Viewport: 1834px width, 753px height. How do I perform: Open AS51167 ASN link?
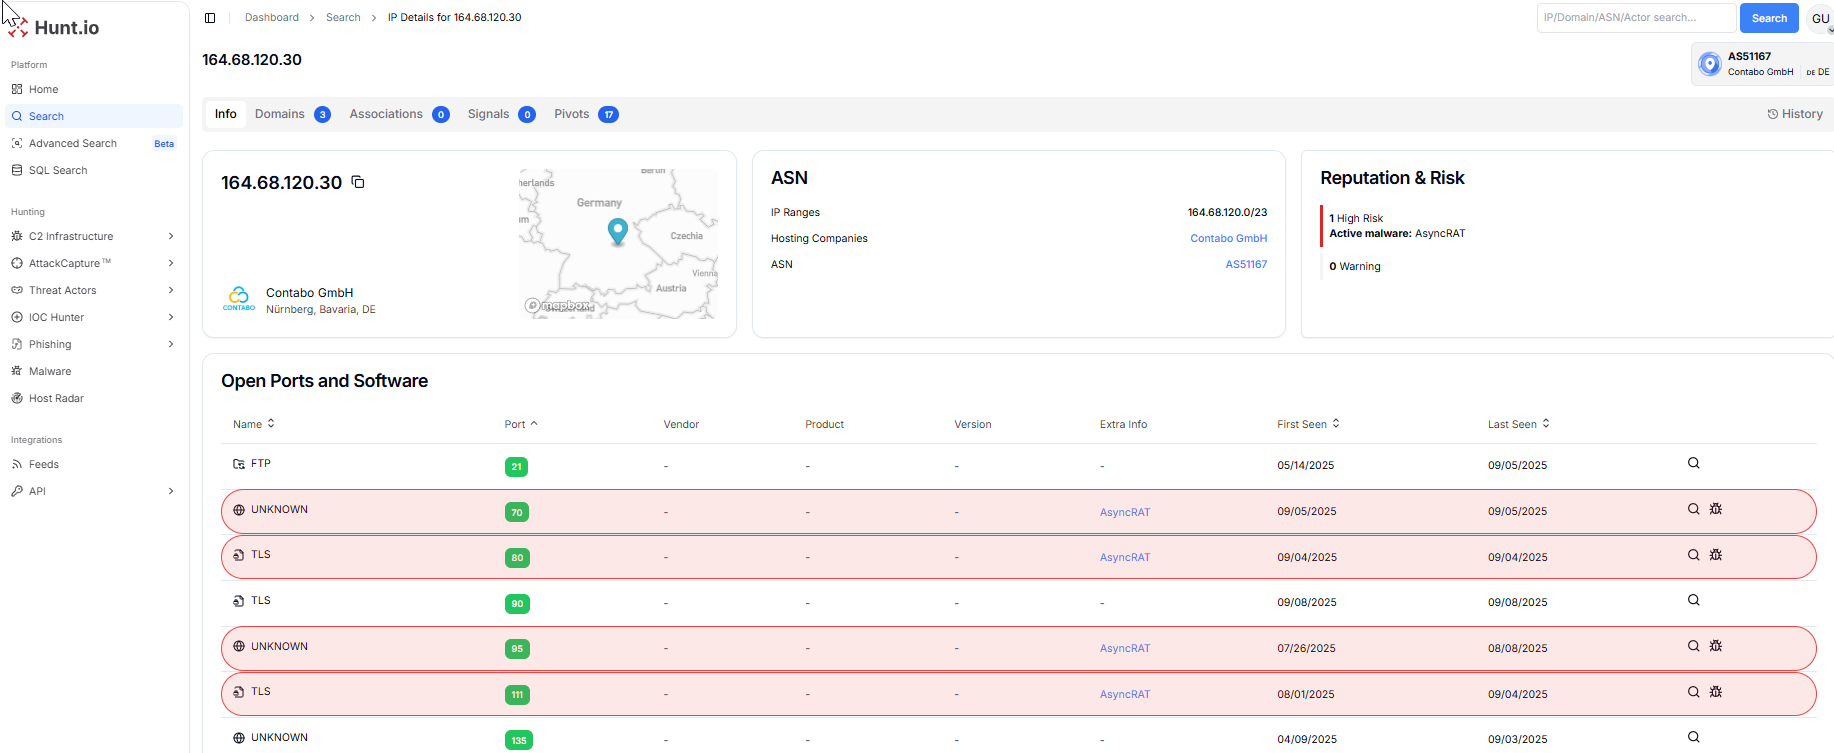1246,264
